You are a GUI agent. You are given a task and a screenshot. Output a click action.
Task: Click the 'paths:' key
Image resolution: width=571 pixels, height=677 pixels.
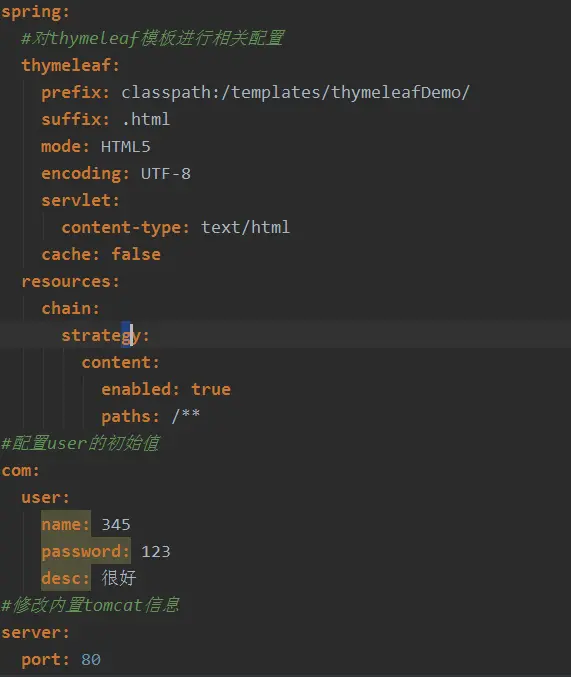(x=130, y=417)
